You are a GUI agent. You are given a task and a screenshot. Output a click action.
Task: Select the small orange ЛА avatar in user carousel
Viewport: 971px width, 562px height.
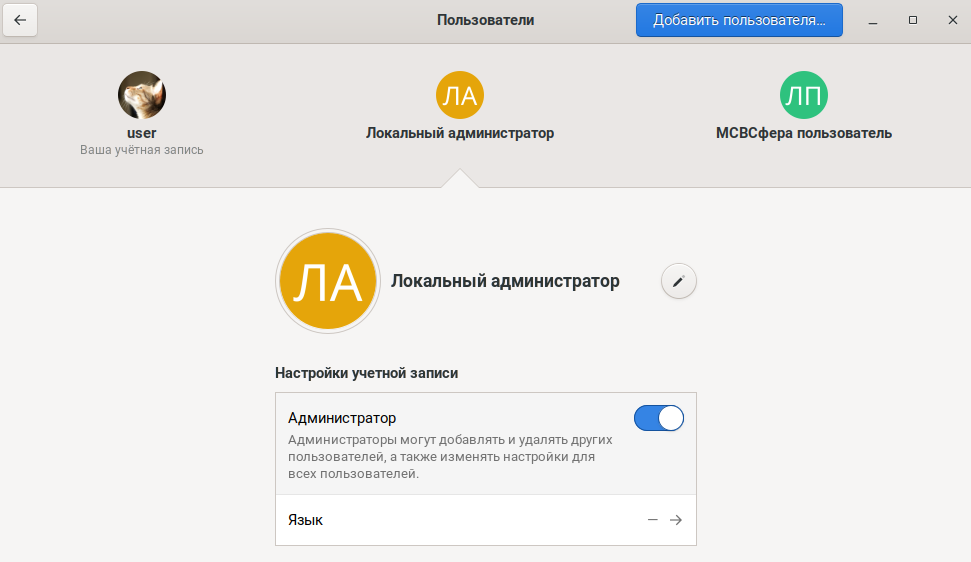[x=460, y=95]
